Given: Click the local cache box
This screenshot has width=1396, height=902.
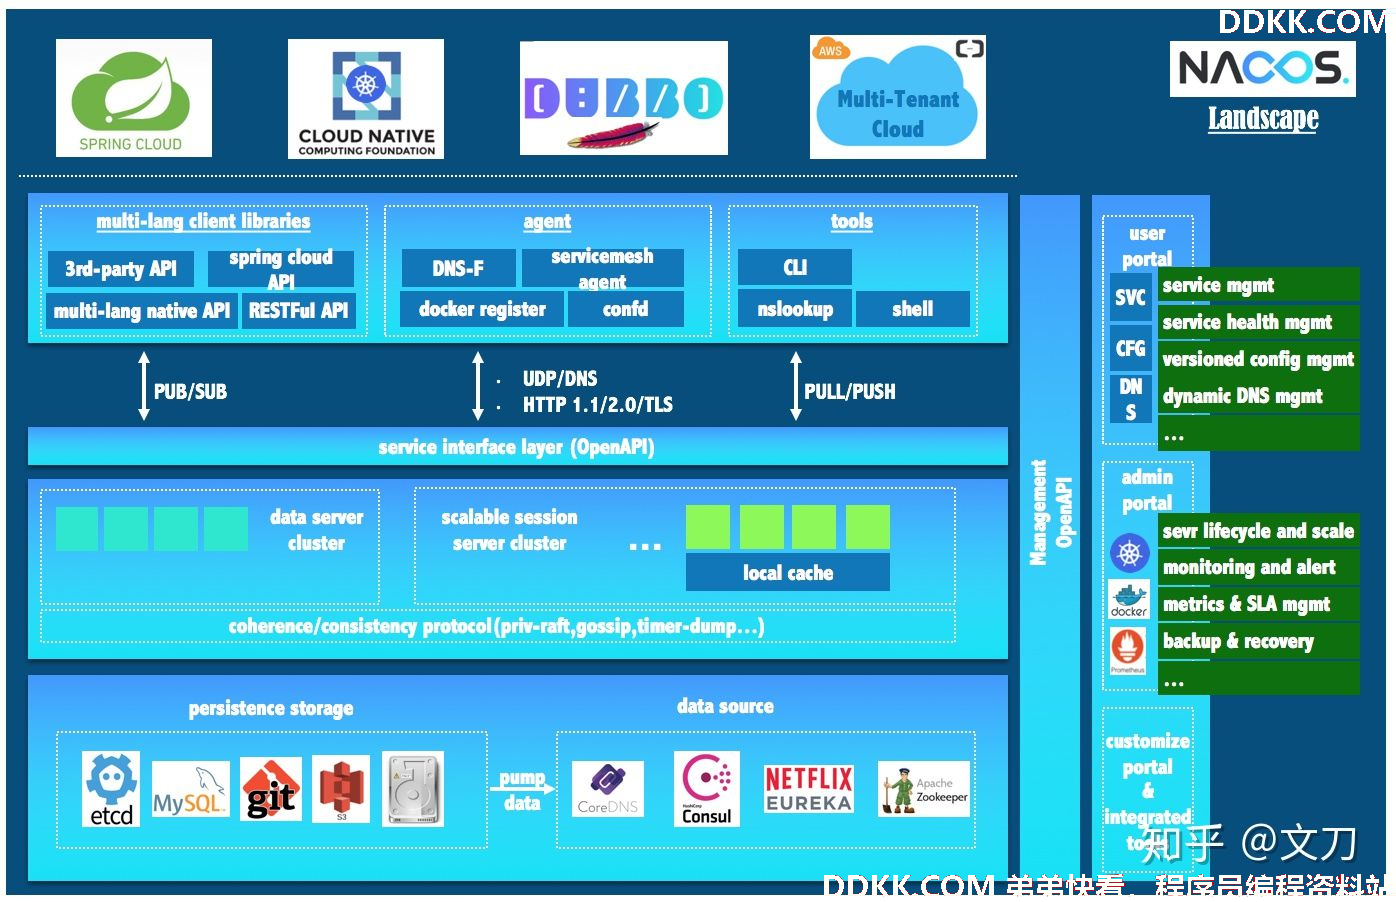Looking at the screenshot, I should point(788,572).
